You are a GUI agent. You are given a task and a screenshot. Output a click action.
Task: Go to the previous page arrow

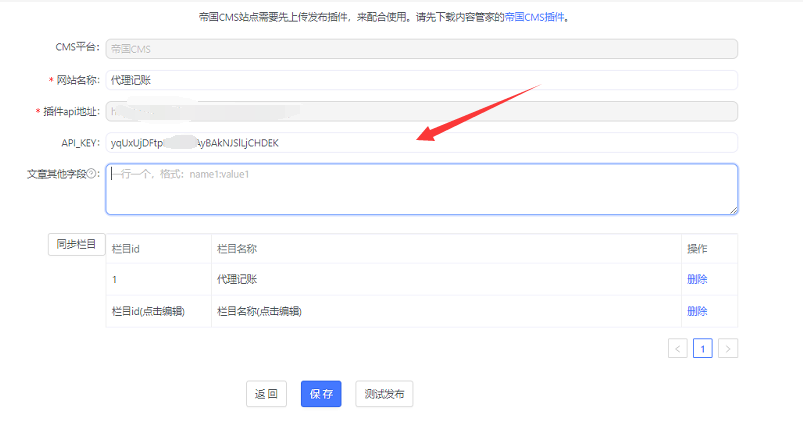pos(677,348)
